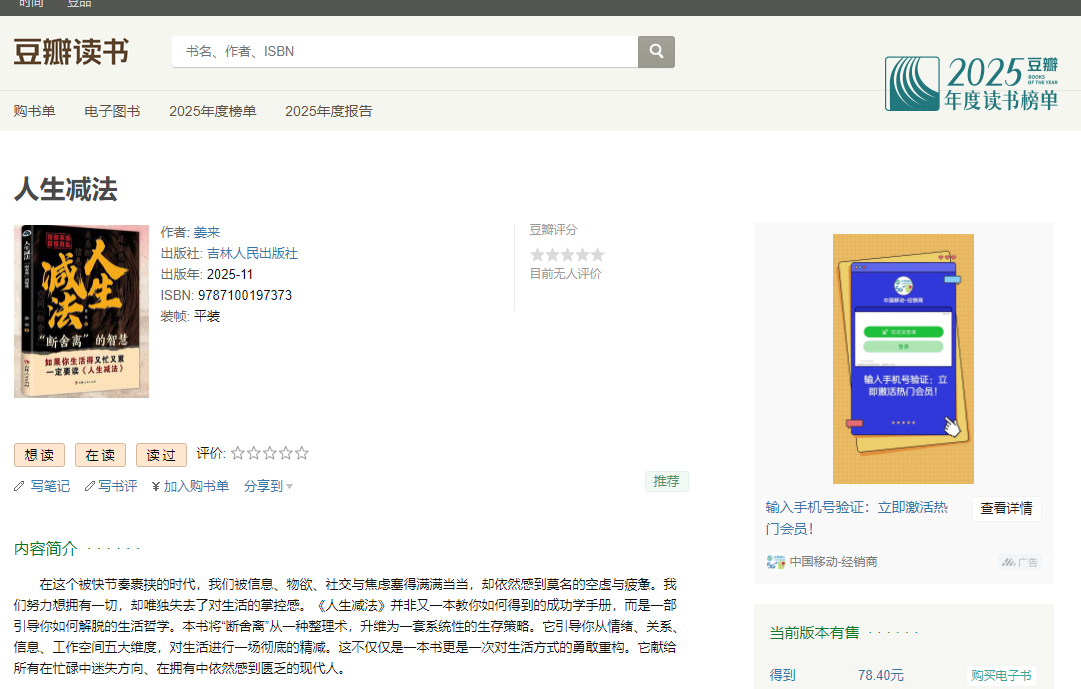Click the 豆瓣读书 logo

[x=71, y=51]
